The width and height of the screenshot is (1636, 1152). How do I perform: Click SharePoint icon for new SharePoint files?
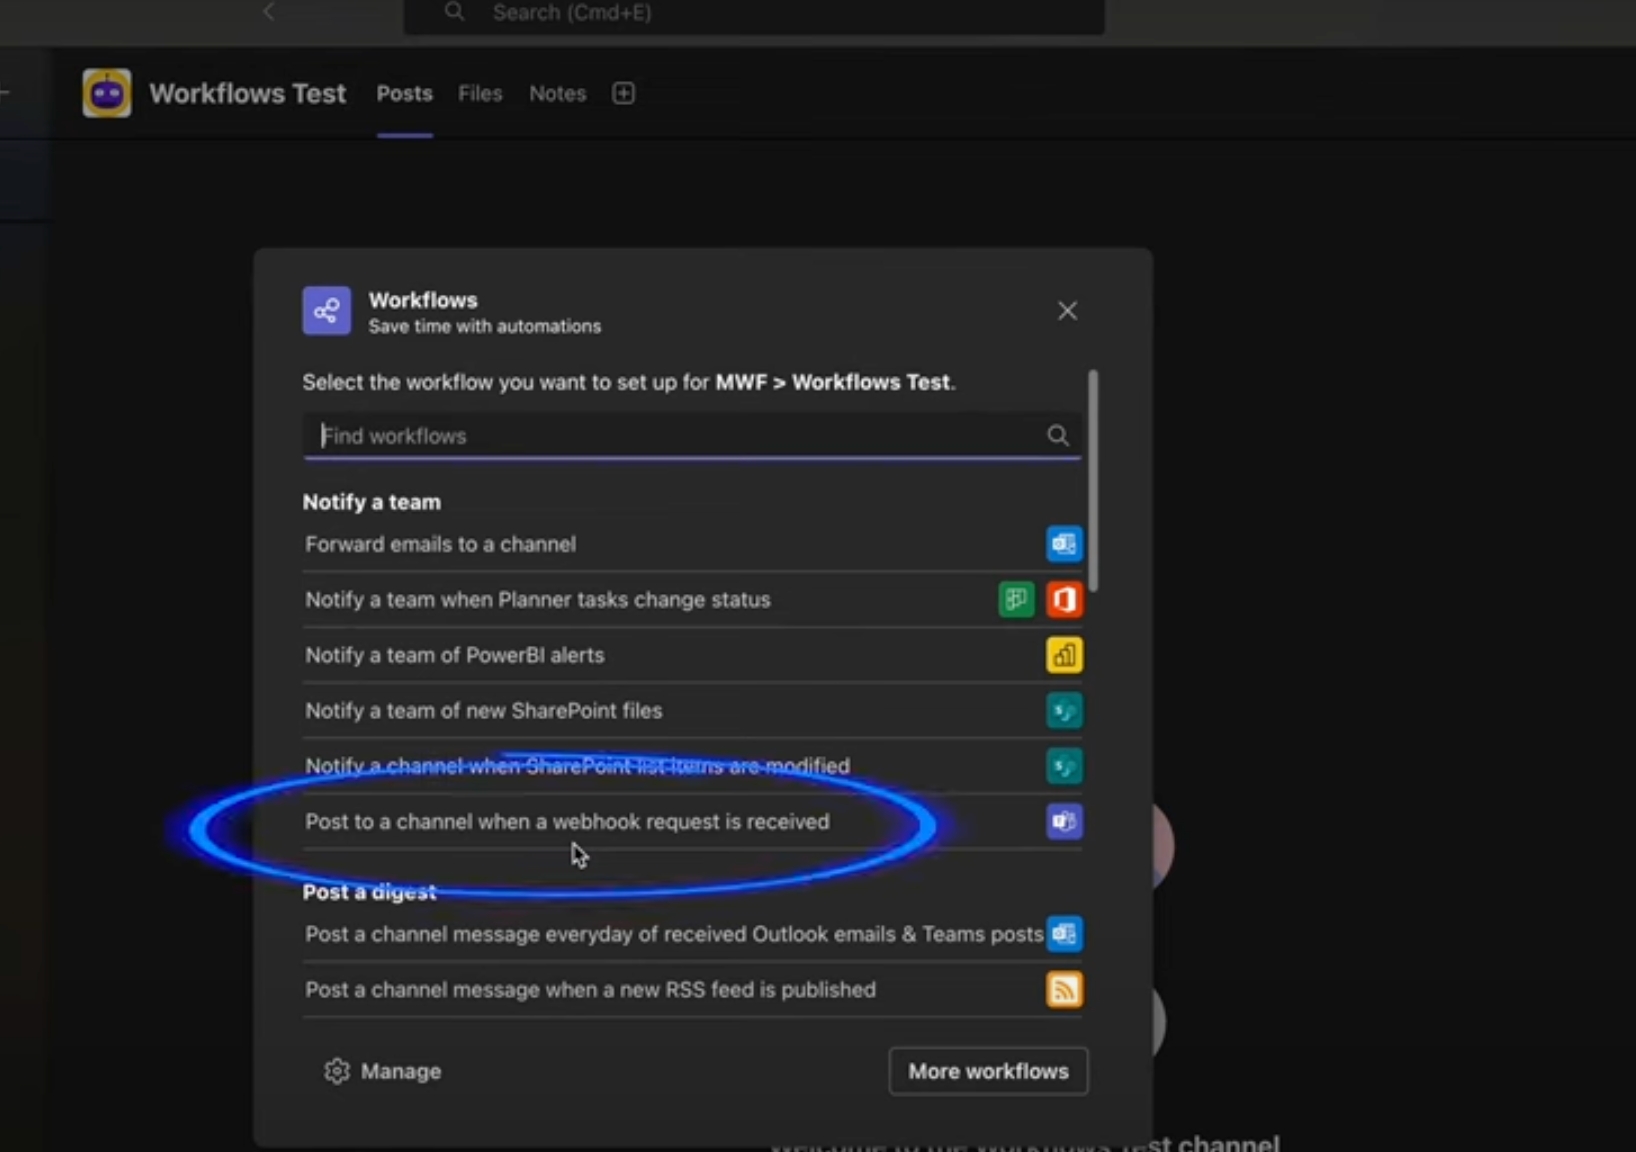(x=1064, y=711)
